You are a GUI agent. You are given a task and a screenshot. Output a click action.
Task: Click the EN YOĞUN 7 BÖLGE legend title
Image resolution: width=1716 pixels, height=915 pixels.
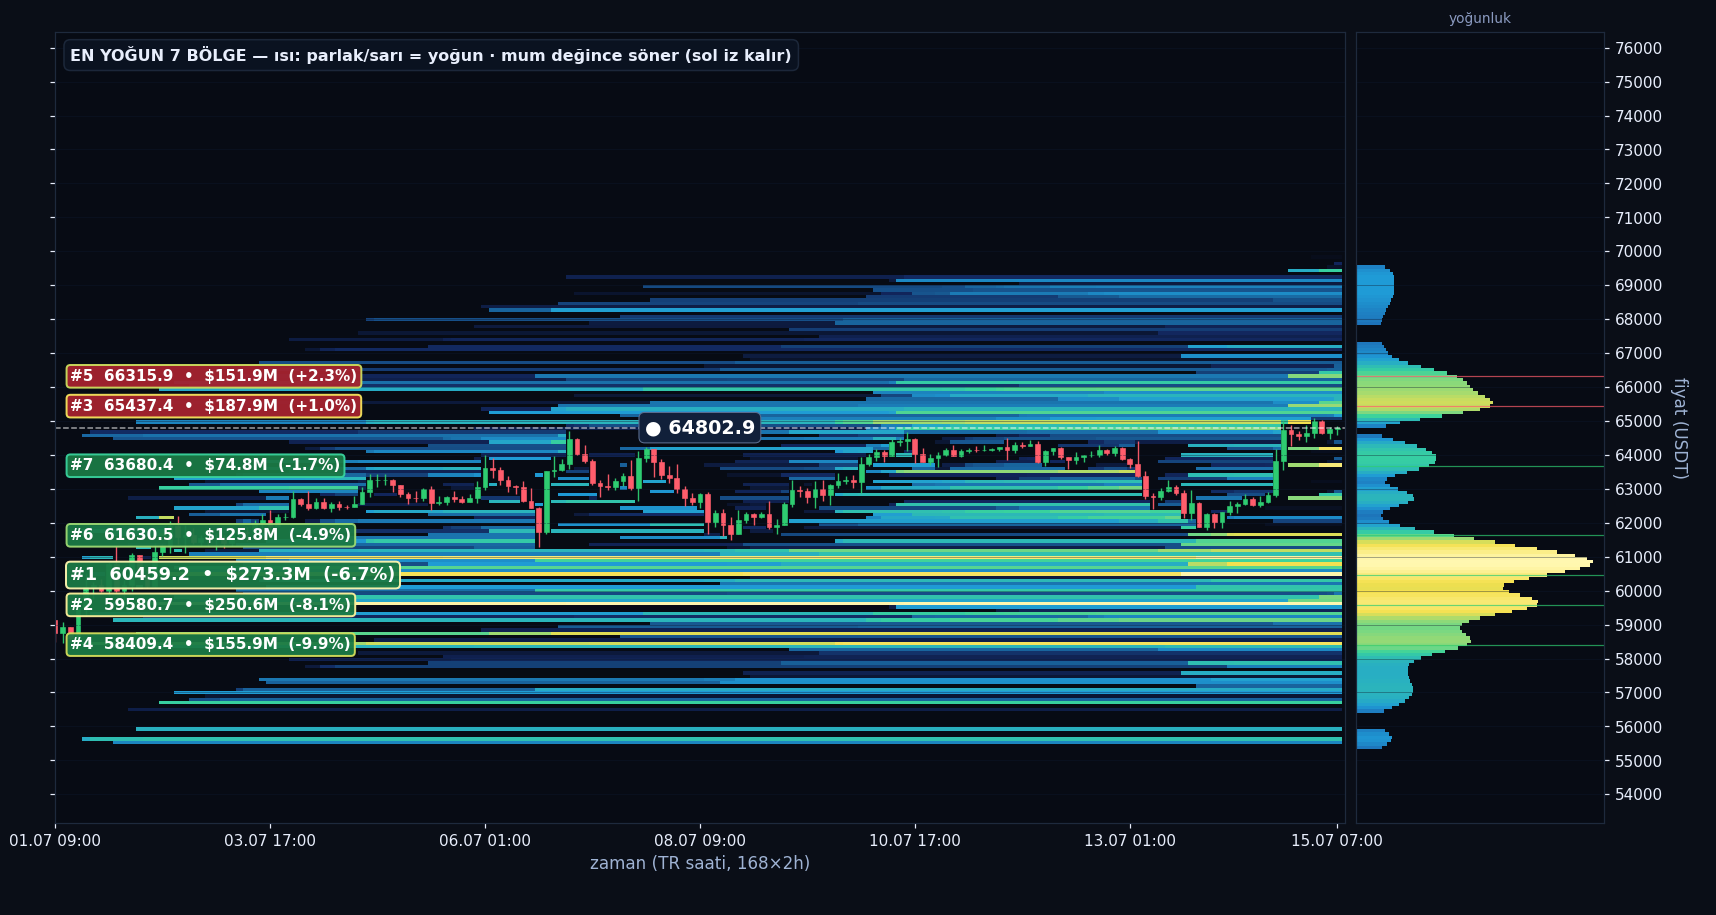tap(431, 55)
